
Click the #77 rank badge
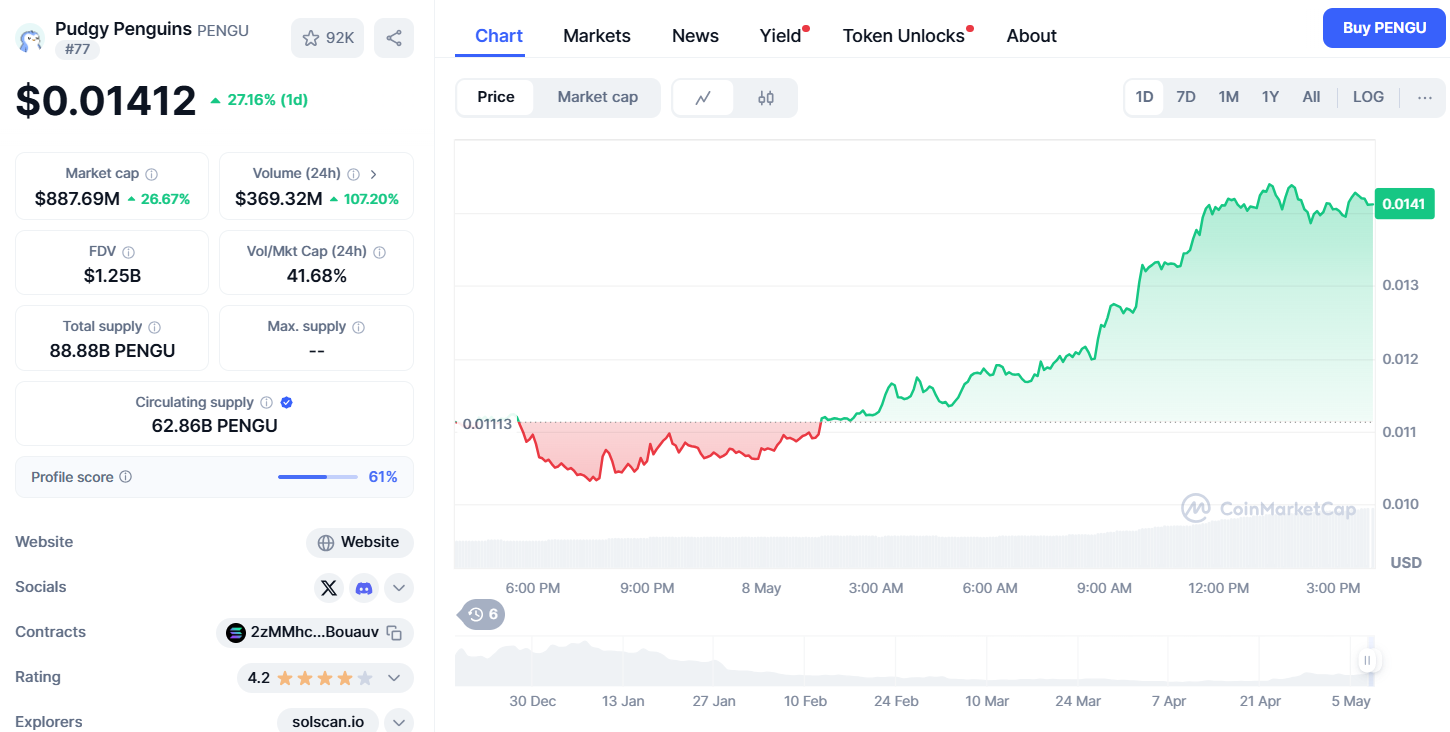pos(77,49)
